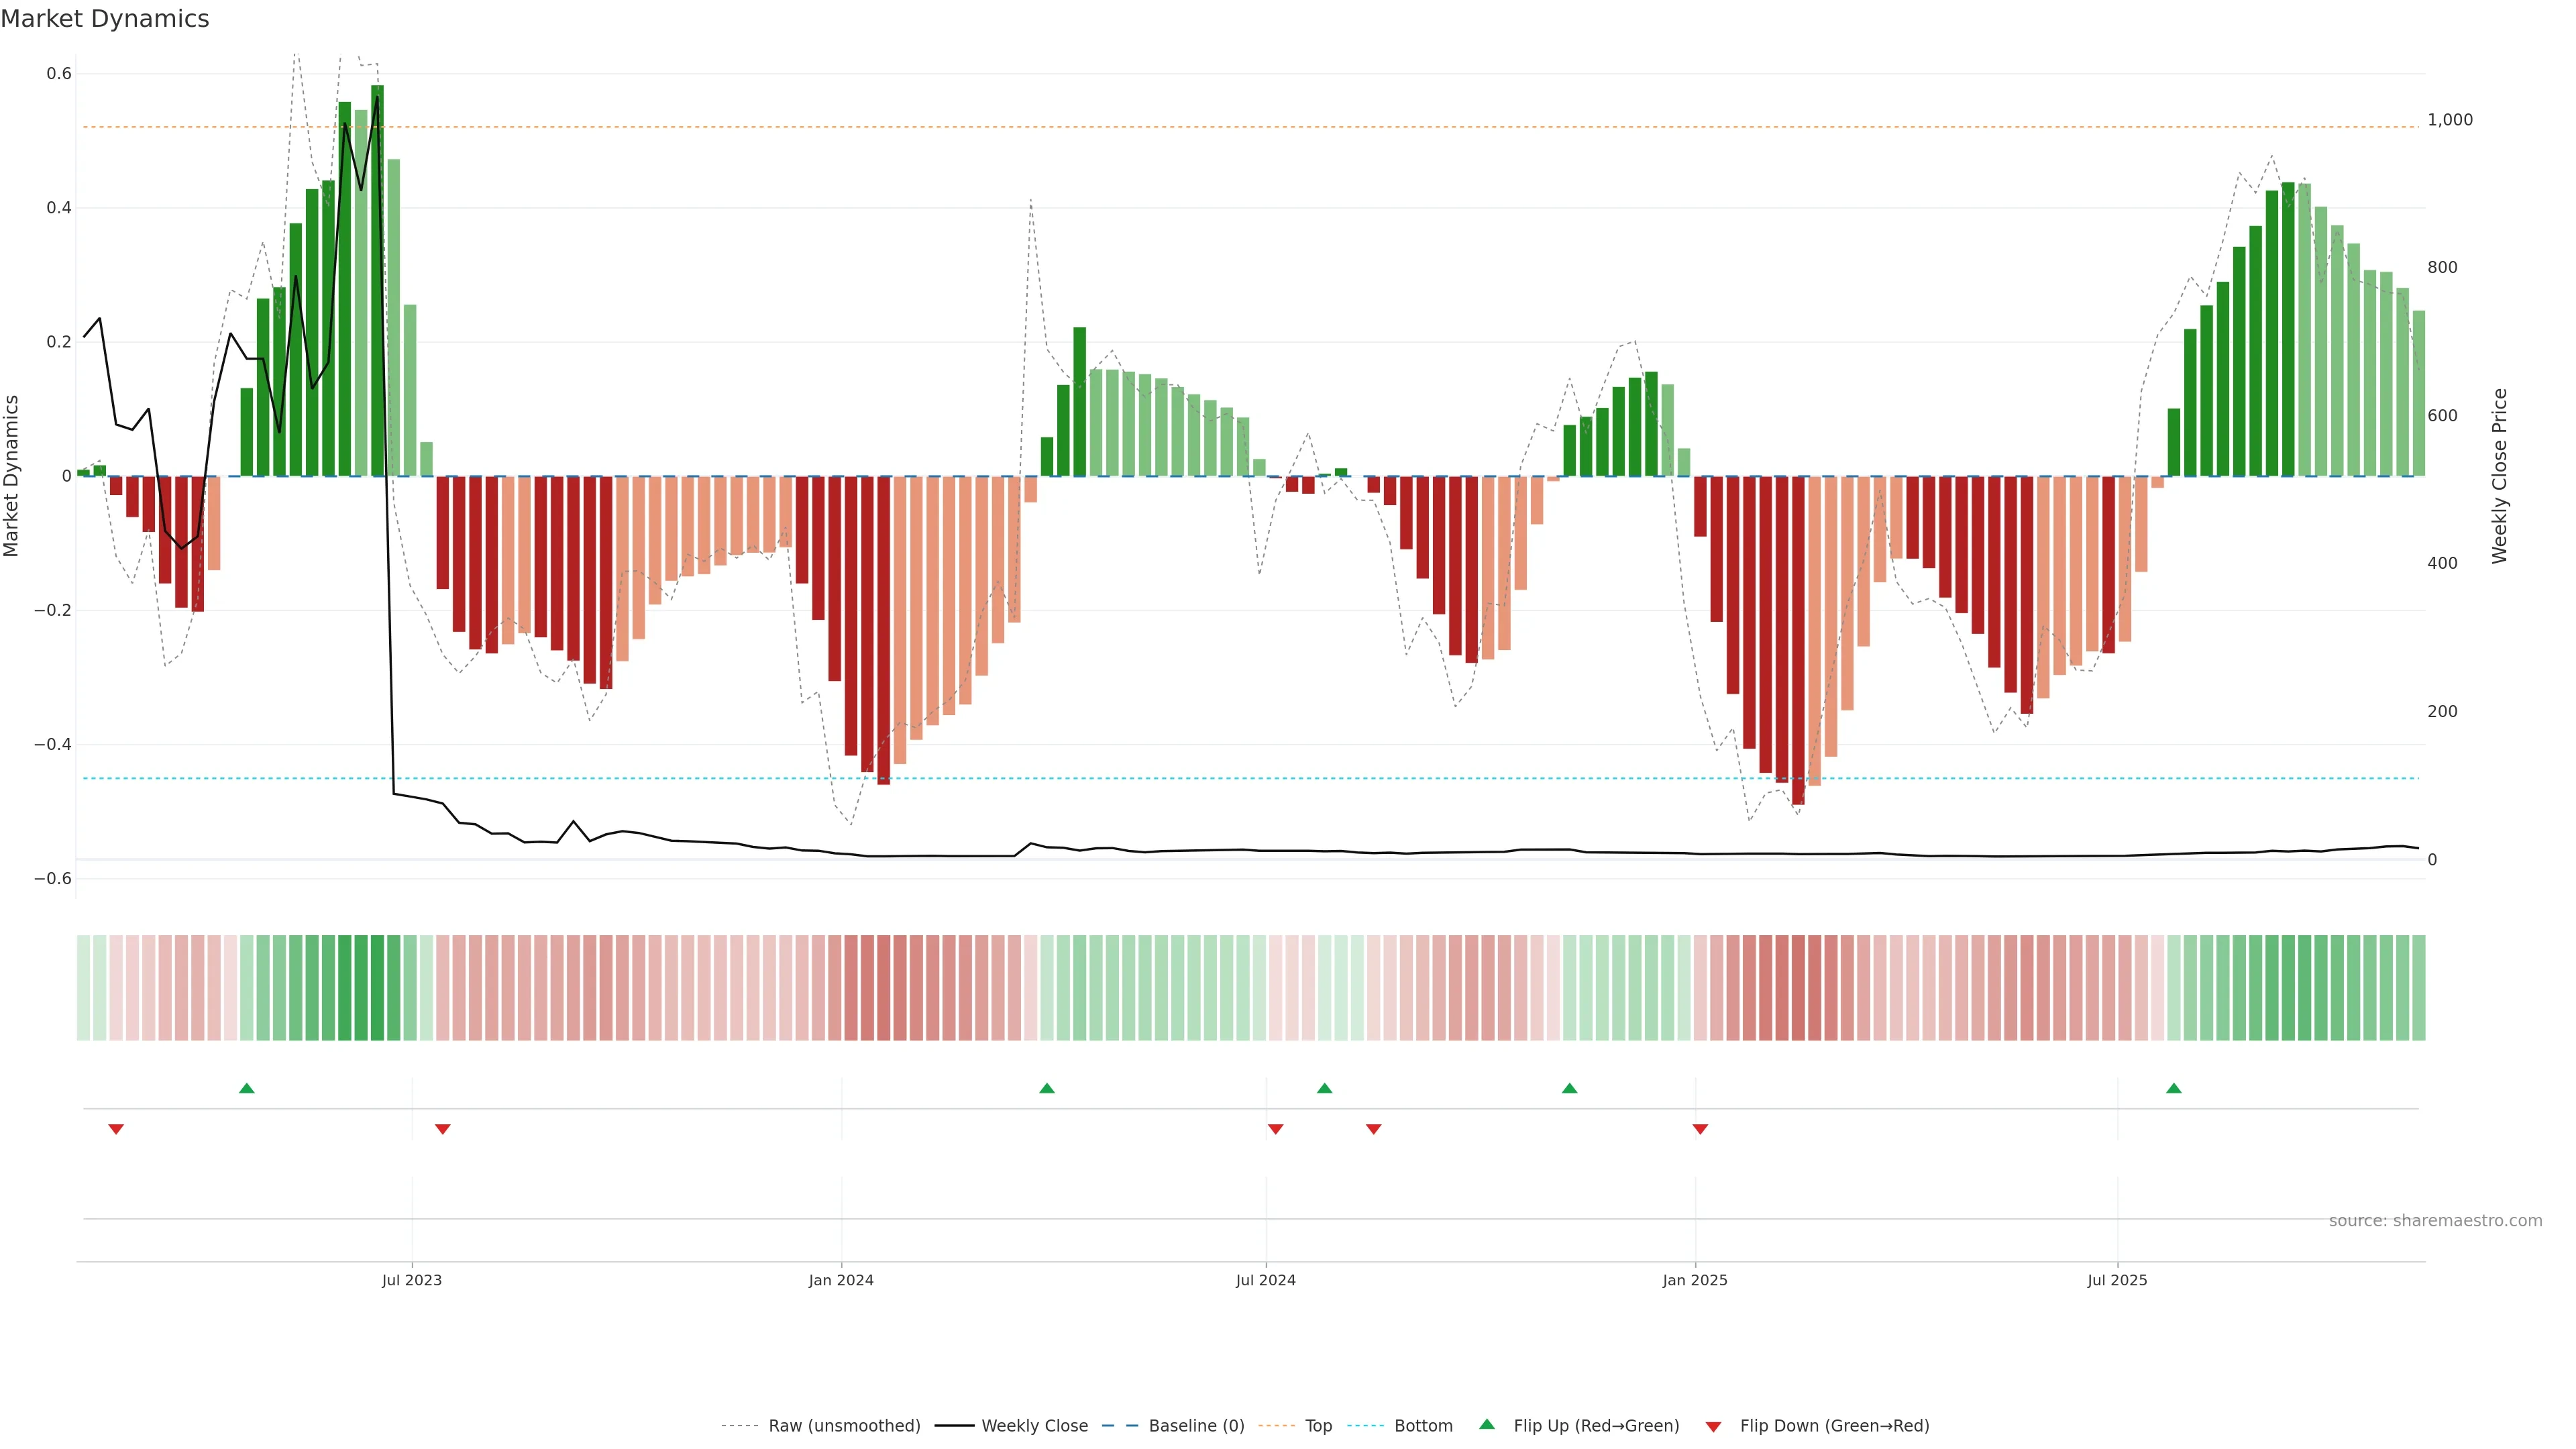Click the Jan 2024 x-axis label
2576x1449 pixels.
[x=841, y=1280]
